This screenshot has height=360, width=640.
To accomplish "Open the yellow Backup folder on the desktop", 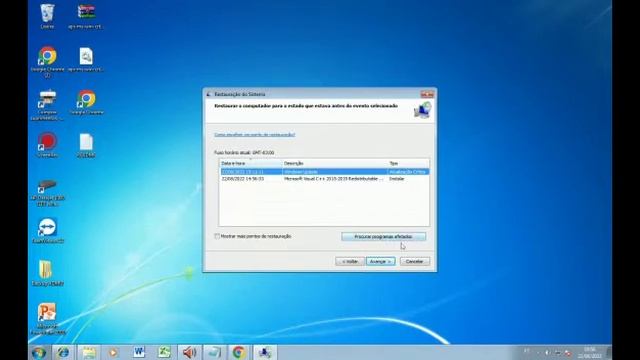I will (47, 273).
